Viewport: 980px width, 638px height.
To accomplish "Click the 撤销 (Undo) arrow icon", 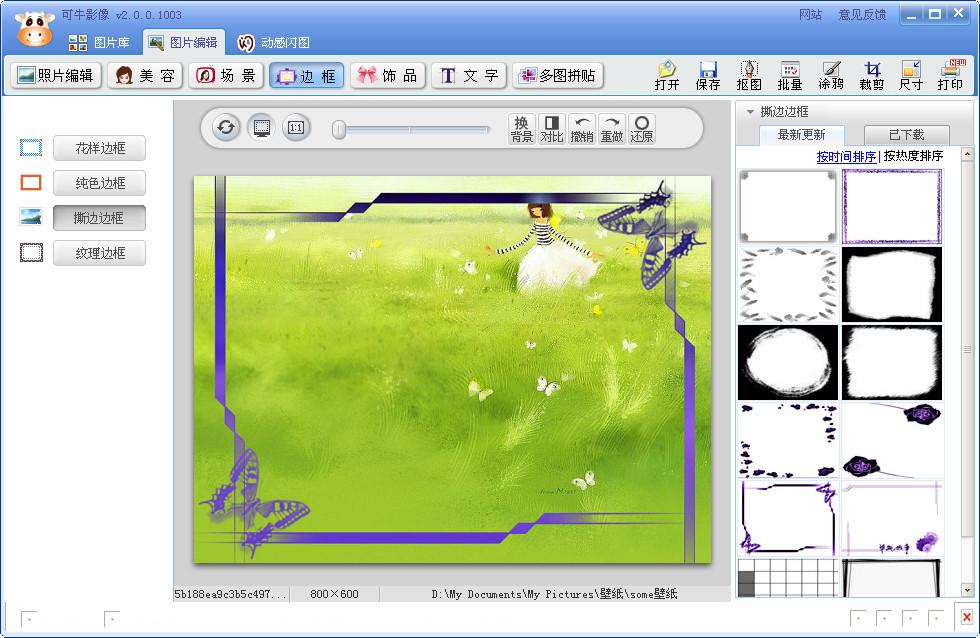I will [x=581, y=128].
